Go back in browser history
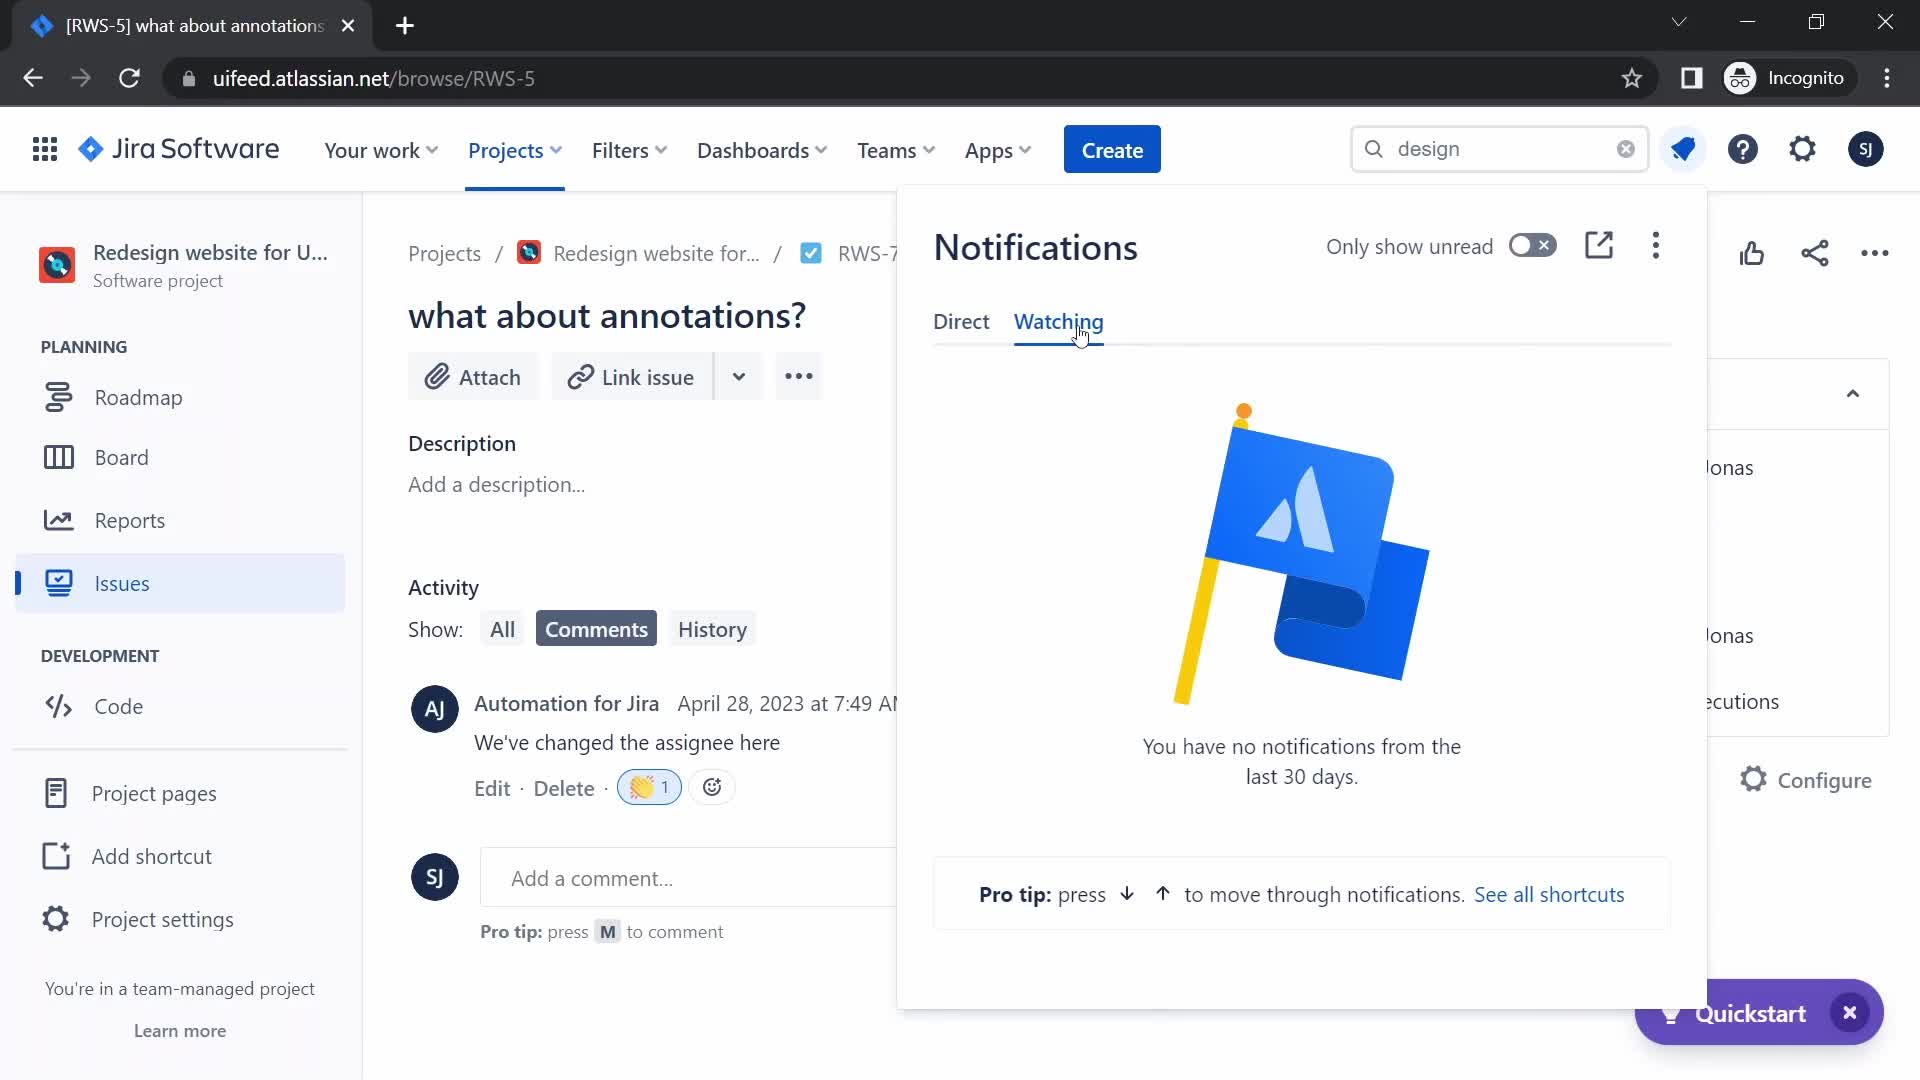Viewport: 1920px width, 1080px height. (x=33, y=78)
